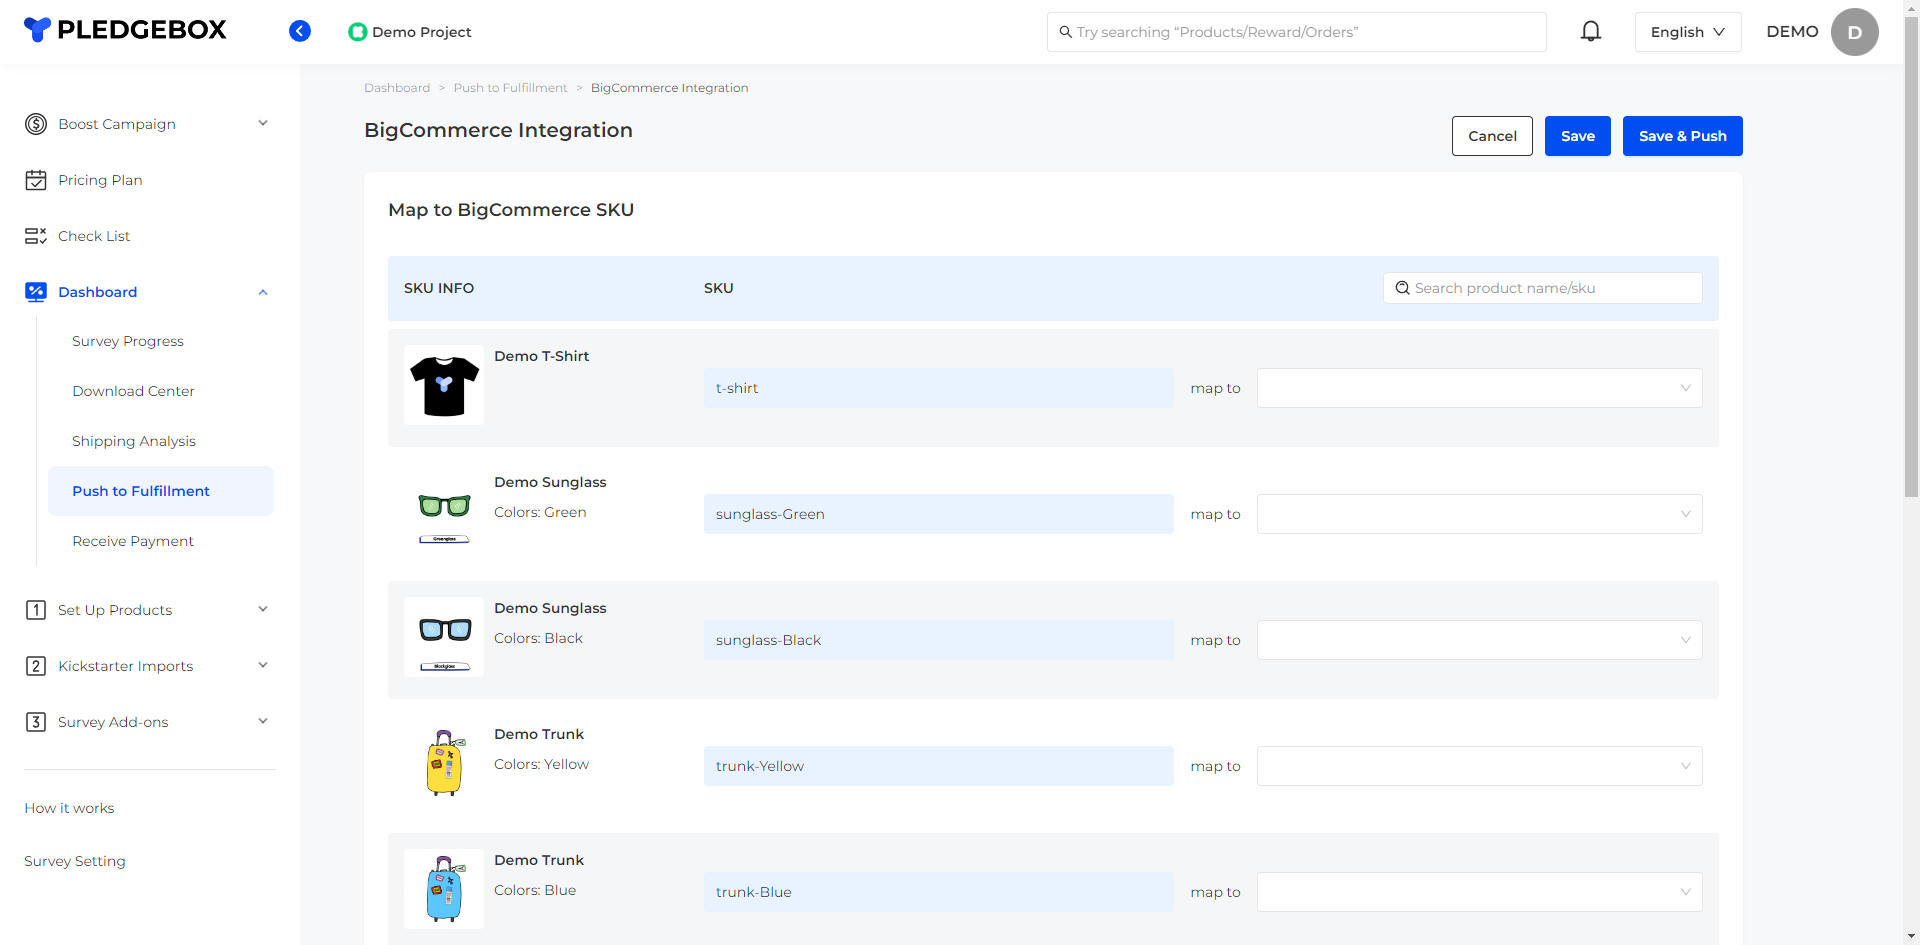The image size is (1920, 945).
Task: Click the green Demo Project icon
Action: coord(357,32)
